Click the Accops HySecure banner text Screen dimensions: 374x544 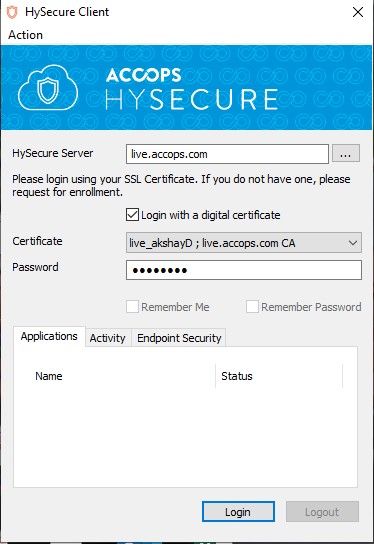pos(192,88)
